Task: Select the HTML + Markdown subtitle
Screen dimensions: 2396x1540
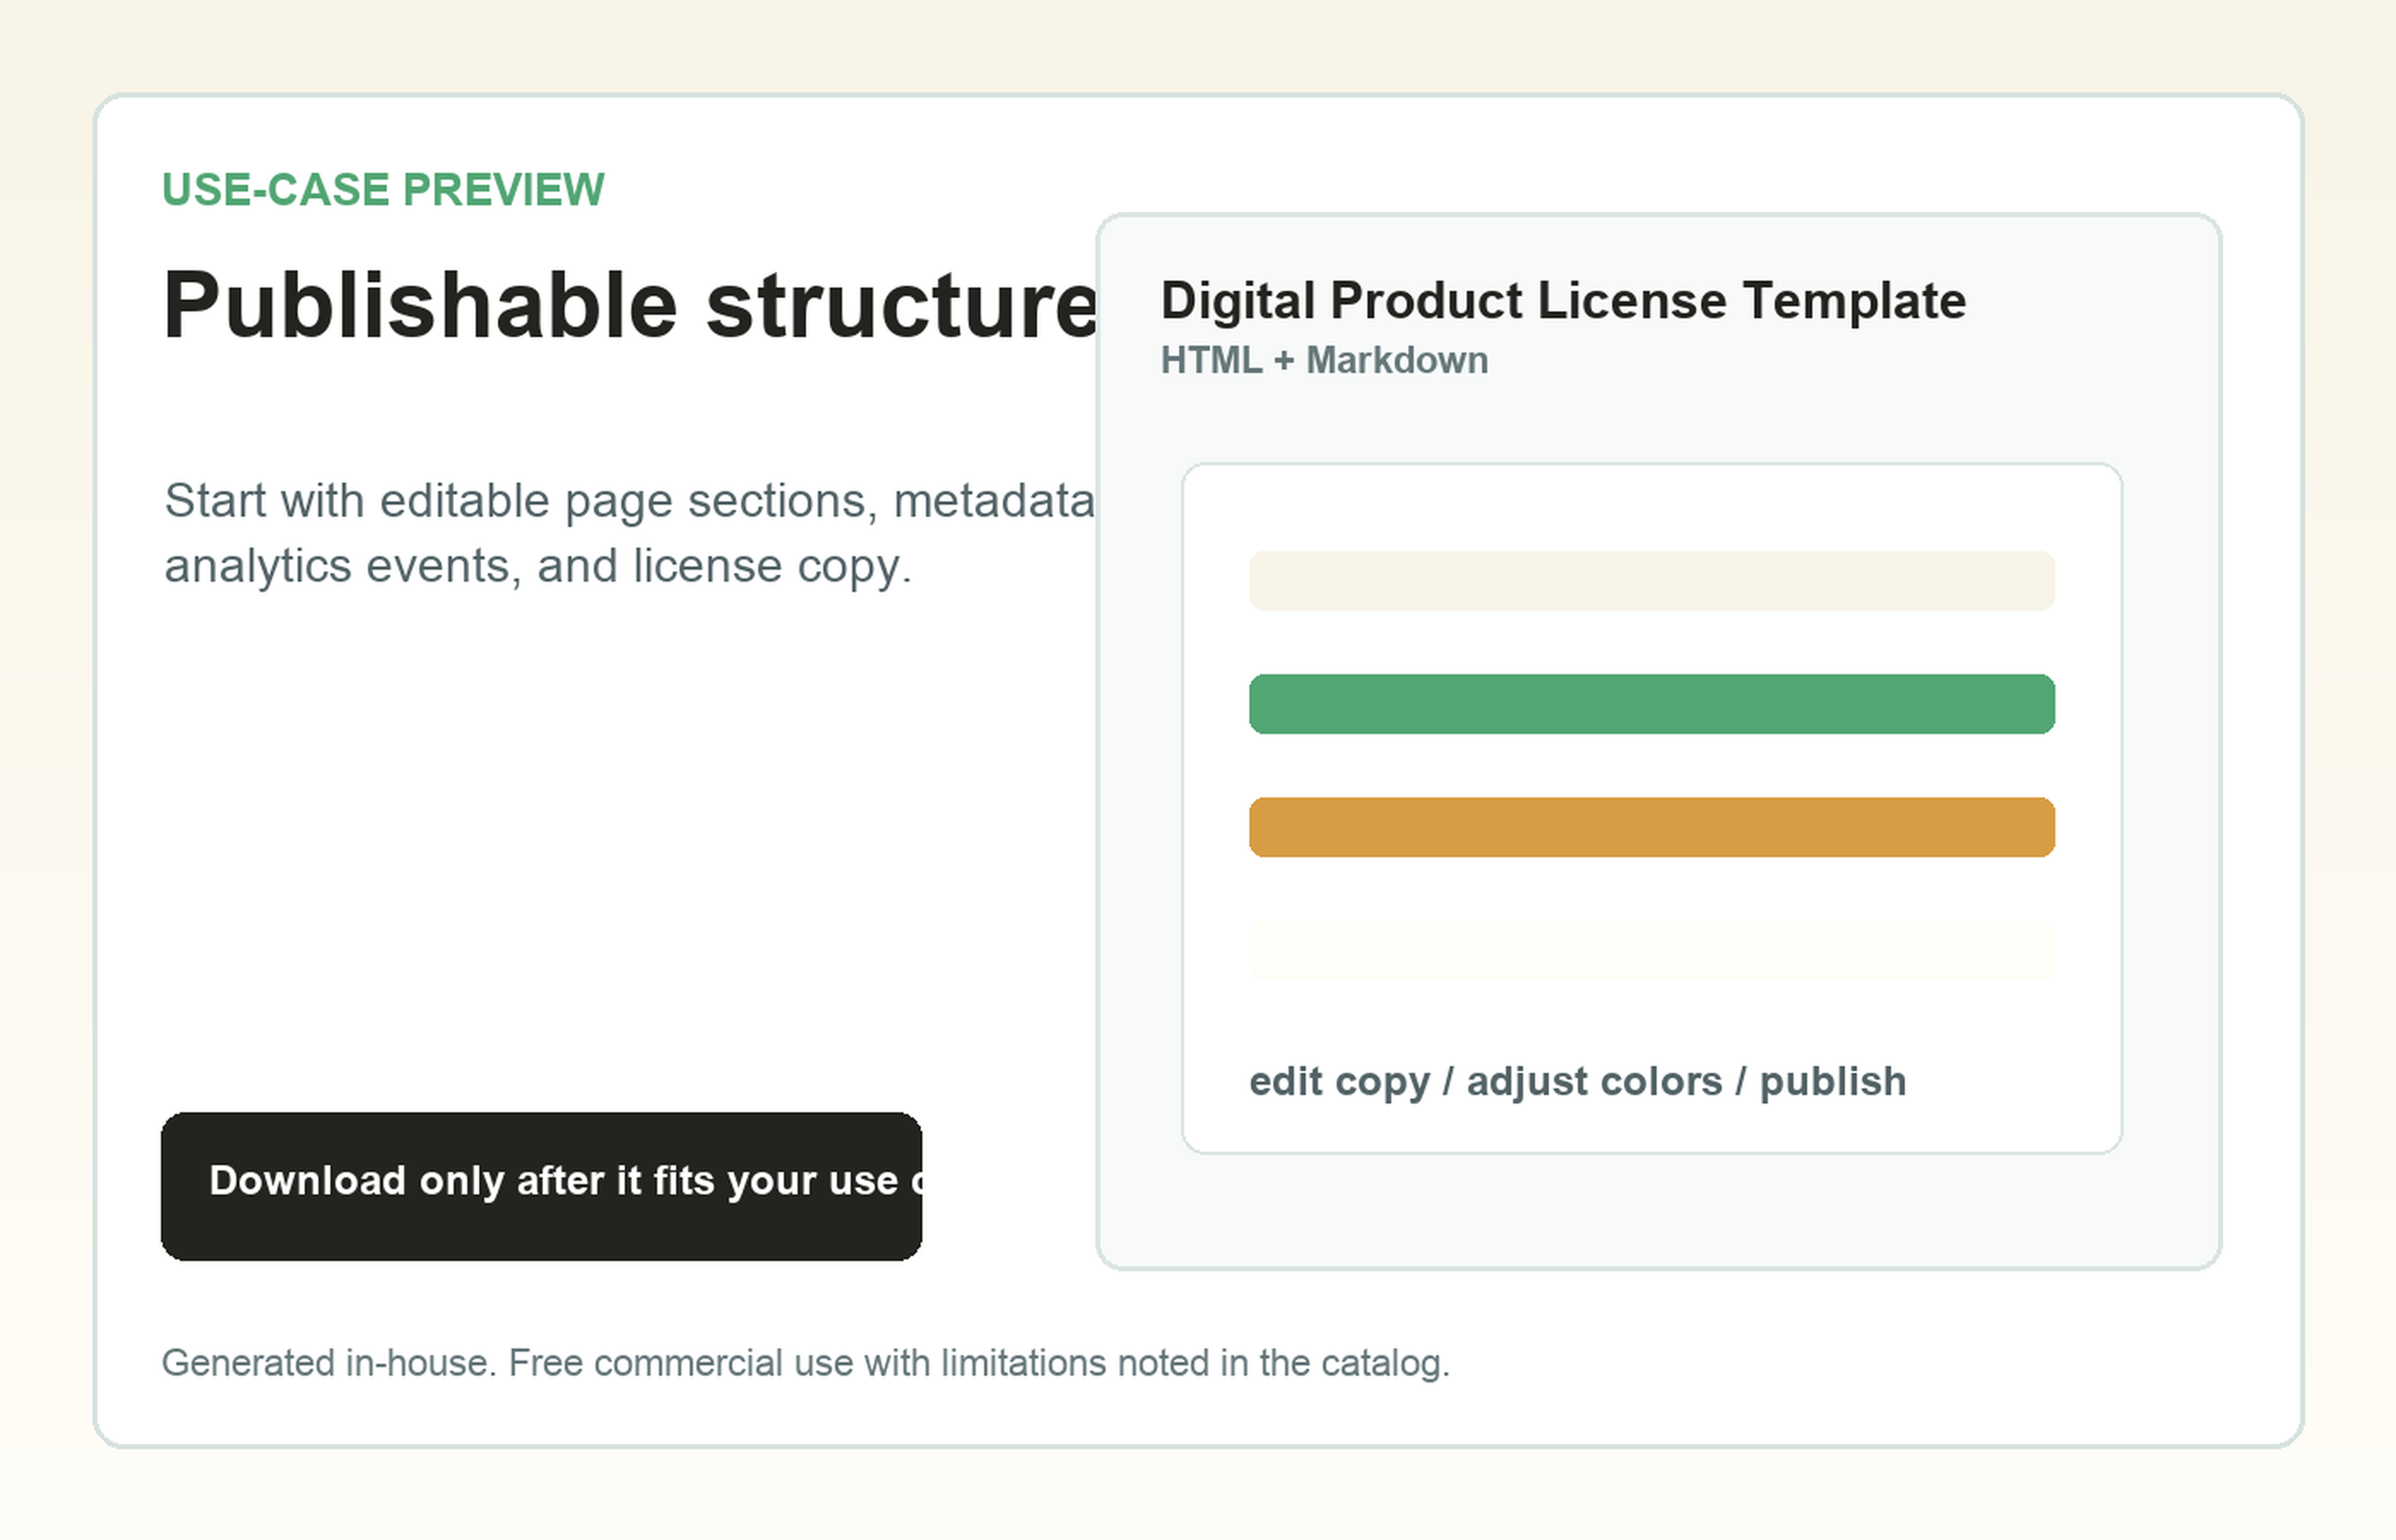Action: tap(1324, 360)
